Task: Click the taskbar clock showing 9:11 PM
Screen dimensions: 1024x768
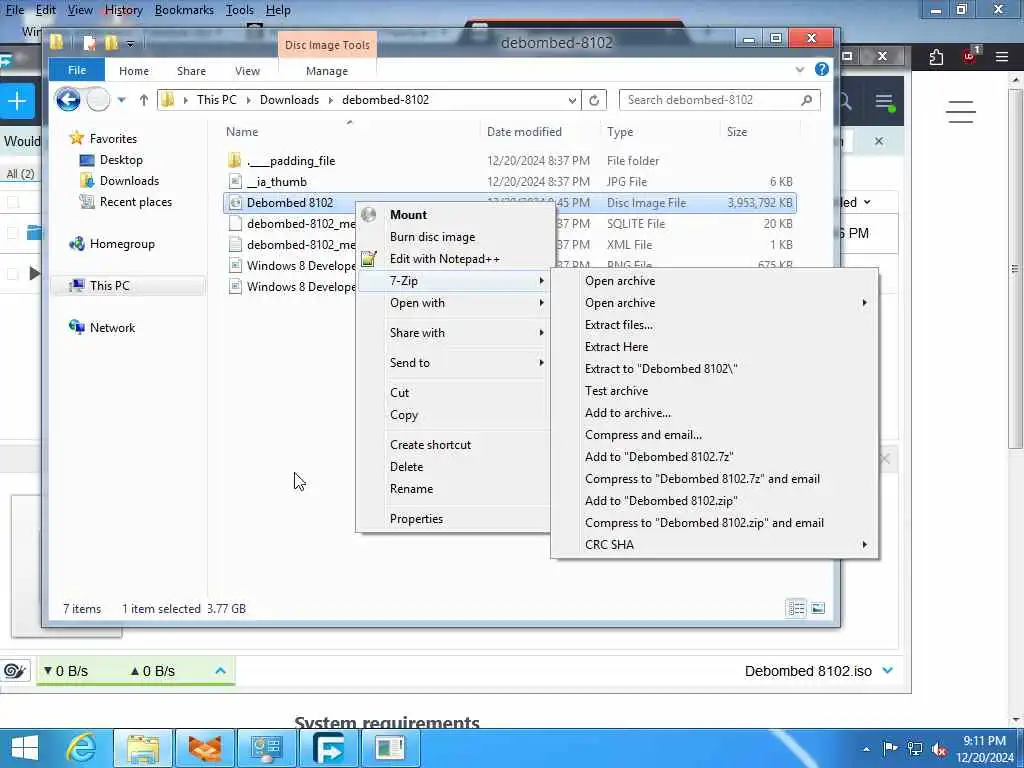Action: 985,749
